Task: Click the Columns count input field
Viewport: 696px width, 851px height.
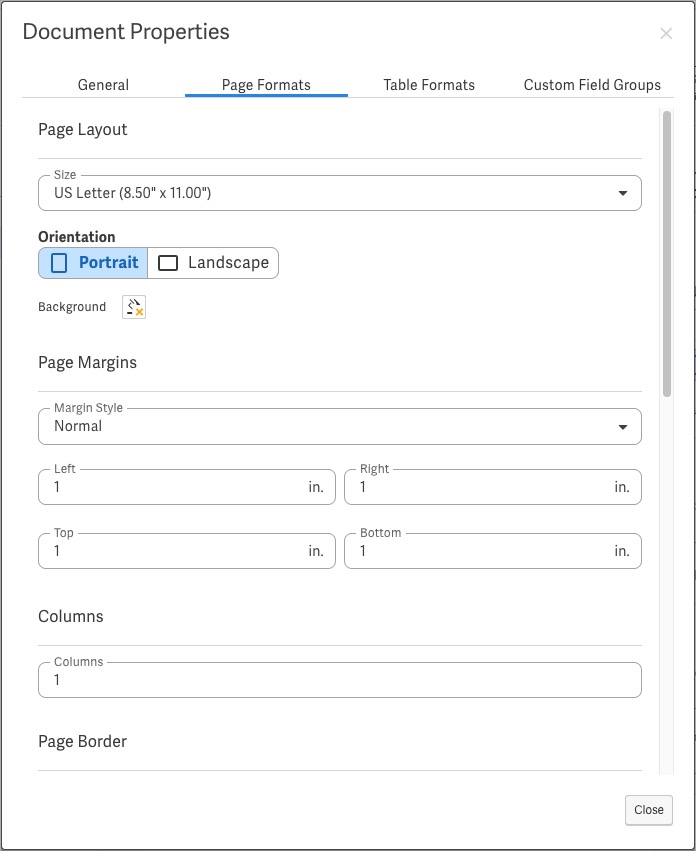Action: tap(340, 680)
